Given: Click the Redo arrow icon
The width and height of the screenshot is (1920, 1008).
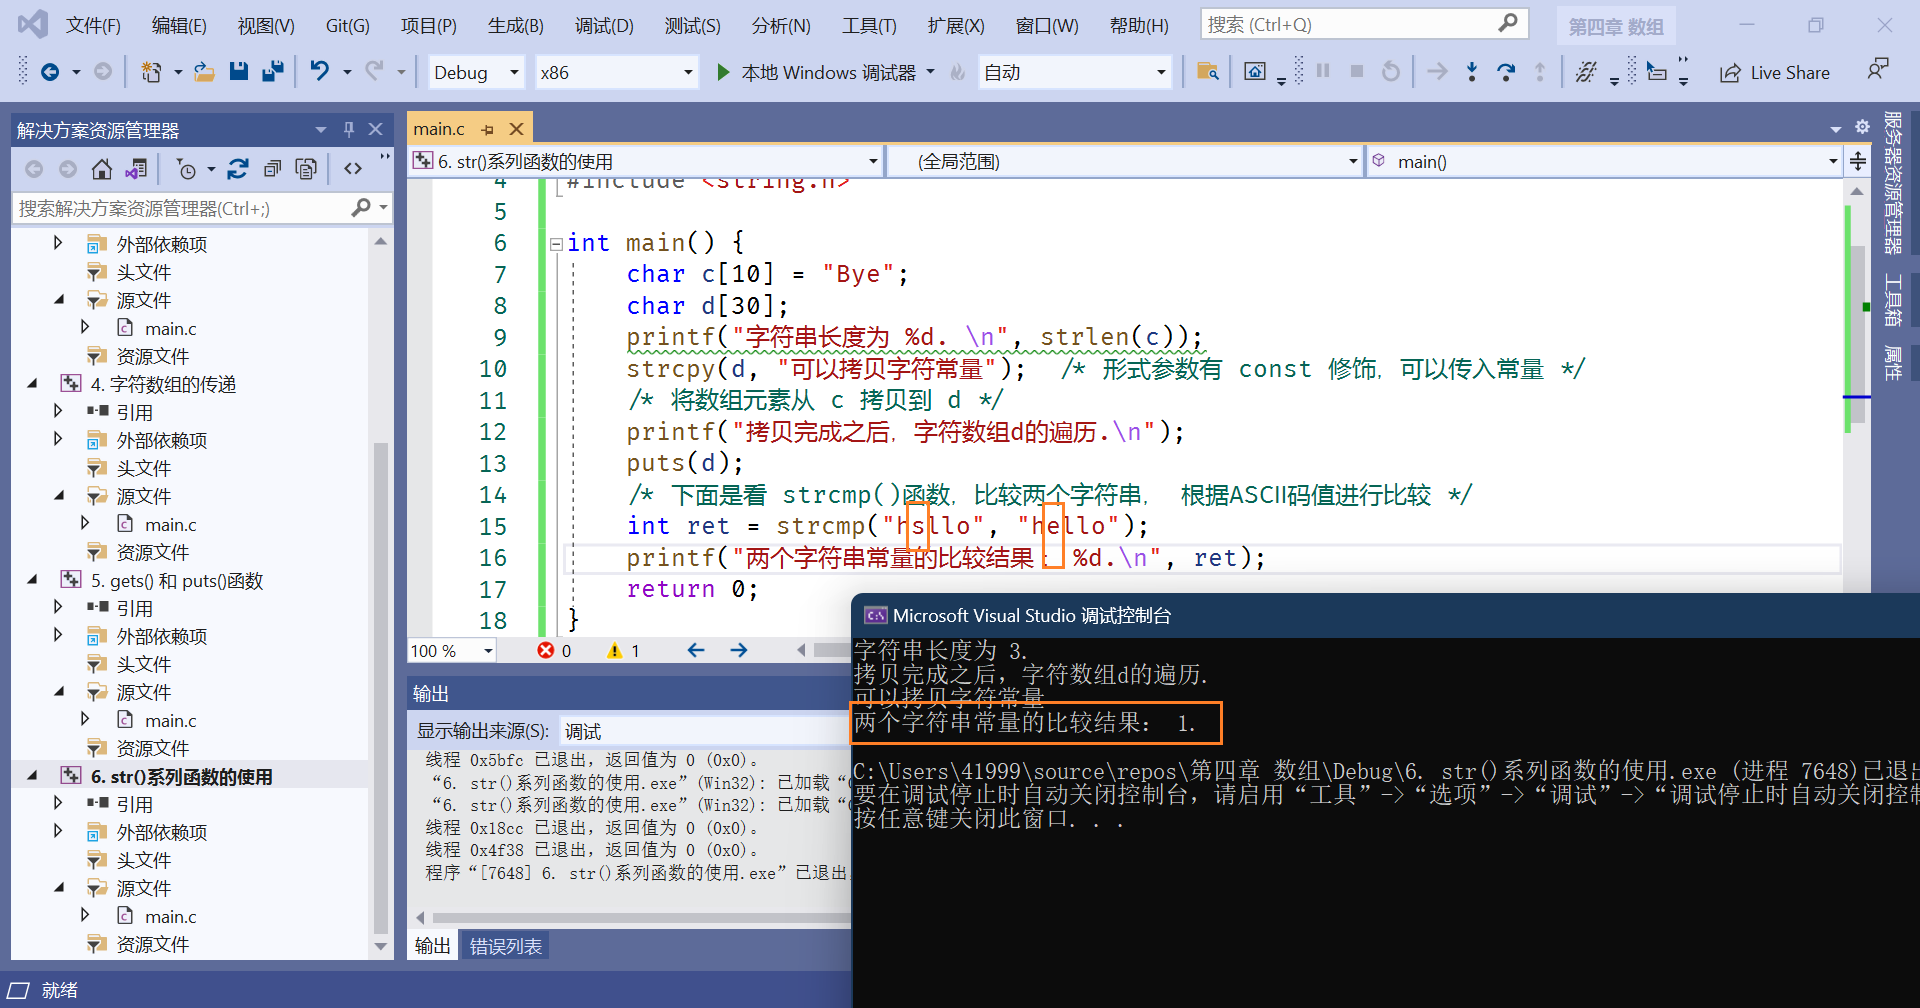Looking at the screenshot, I should coord(374,72).
